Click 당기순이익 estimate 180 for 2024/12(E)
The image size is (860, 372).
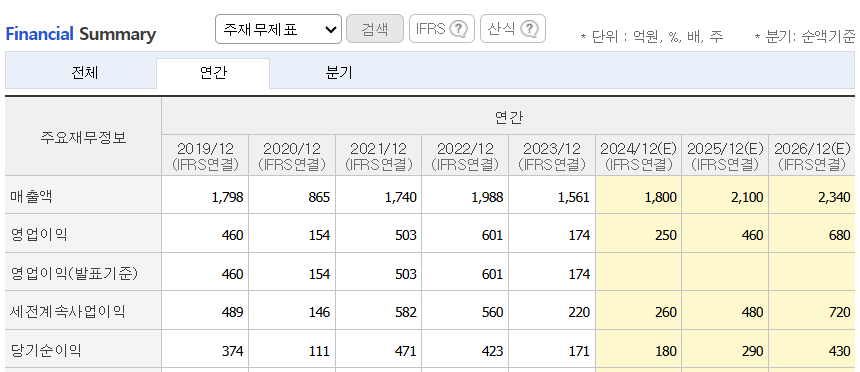[x=665, y=351]
